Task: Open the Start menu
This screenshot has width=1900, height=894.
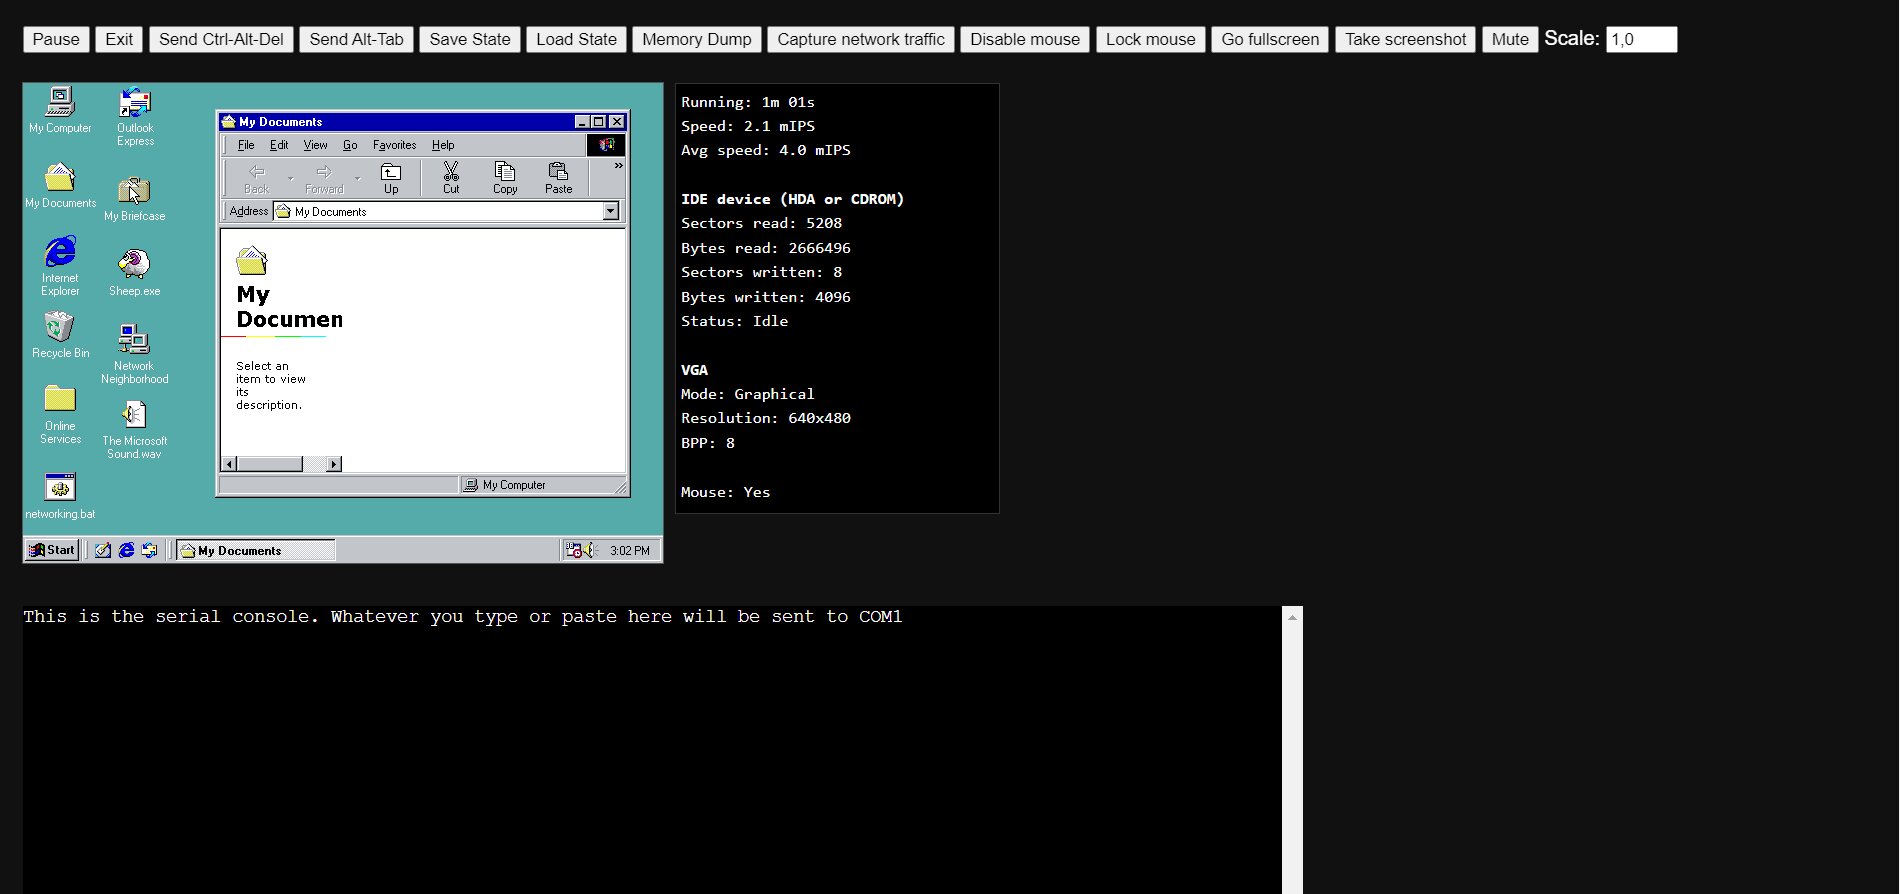Action: (52, 550)
